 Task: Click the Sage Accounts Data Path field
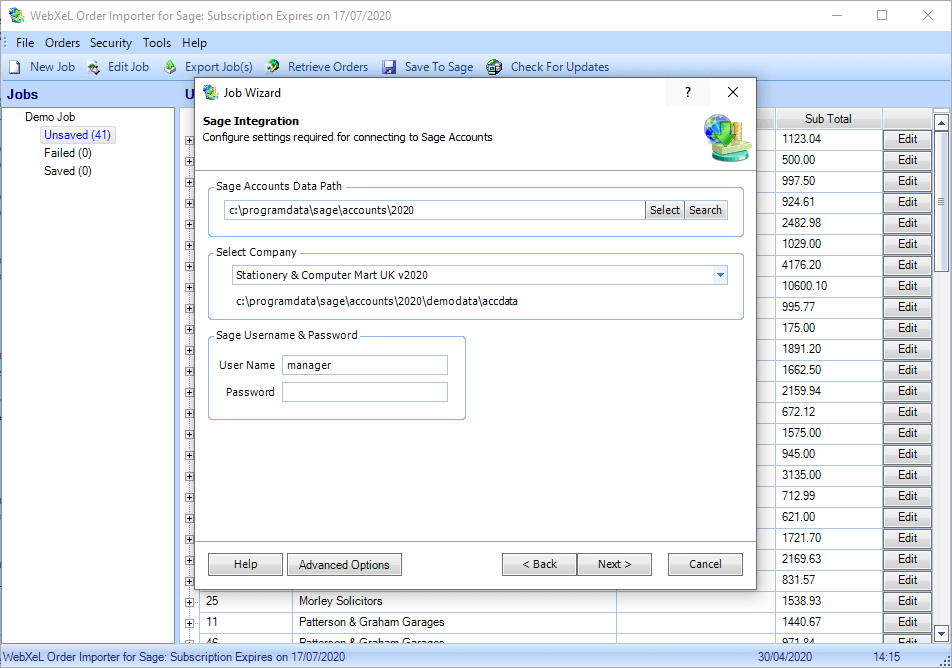[x=434, y=210]
